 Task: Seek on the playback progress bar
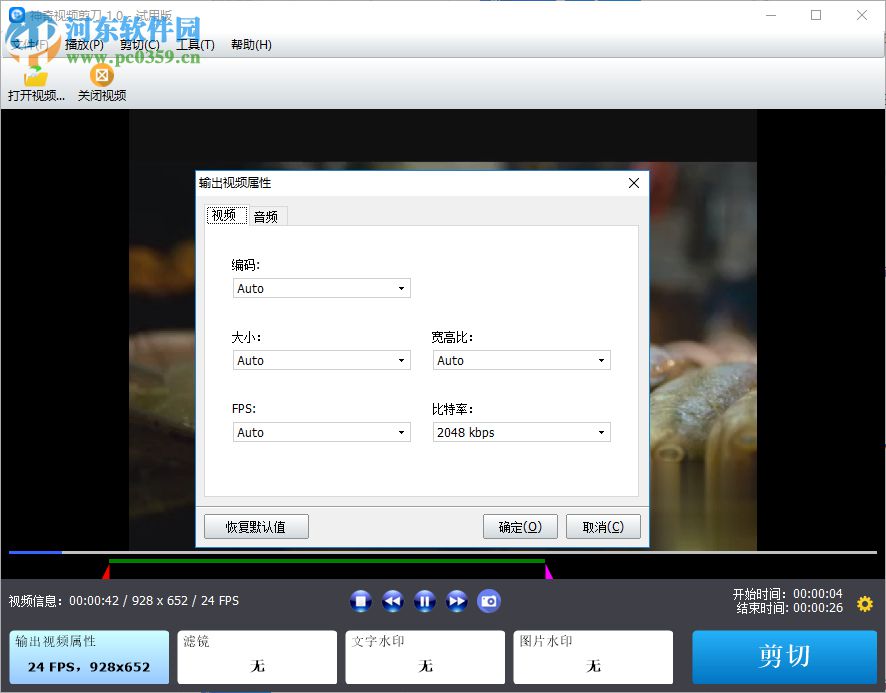pyautogui.click(x=443, y=552)
